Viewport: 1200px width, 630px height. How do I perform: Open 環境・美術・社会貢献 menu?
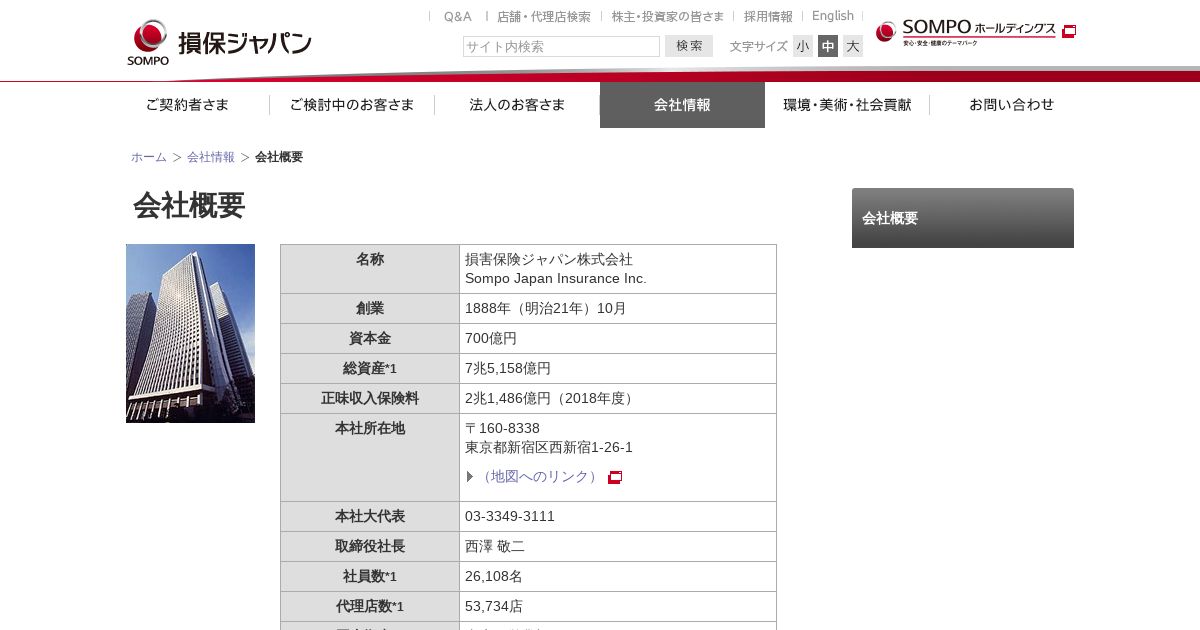[x=847, y=105]
